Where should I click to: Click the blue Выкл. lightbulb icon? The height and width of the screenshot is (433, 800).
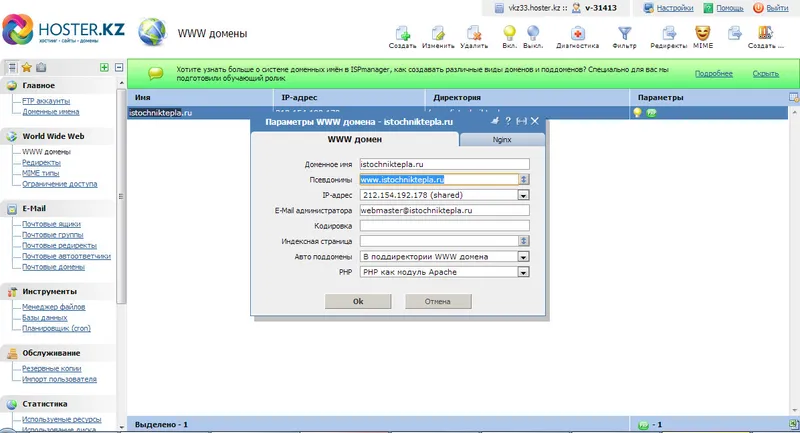pos(533,34)
